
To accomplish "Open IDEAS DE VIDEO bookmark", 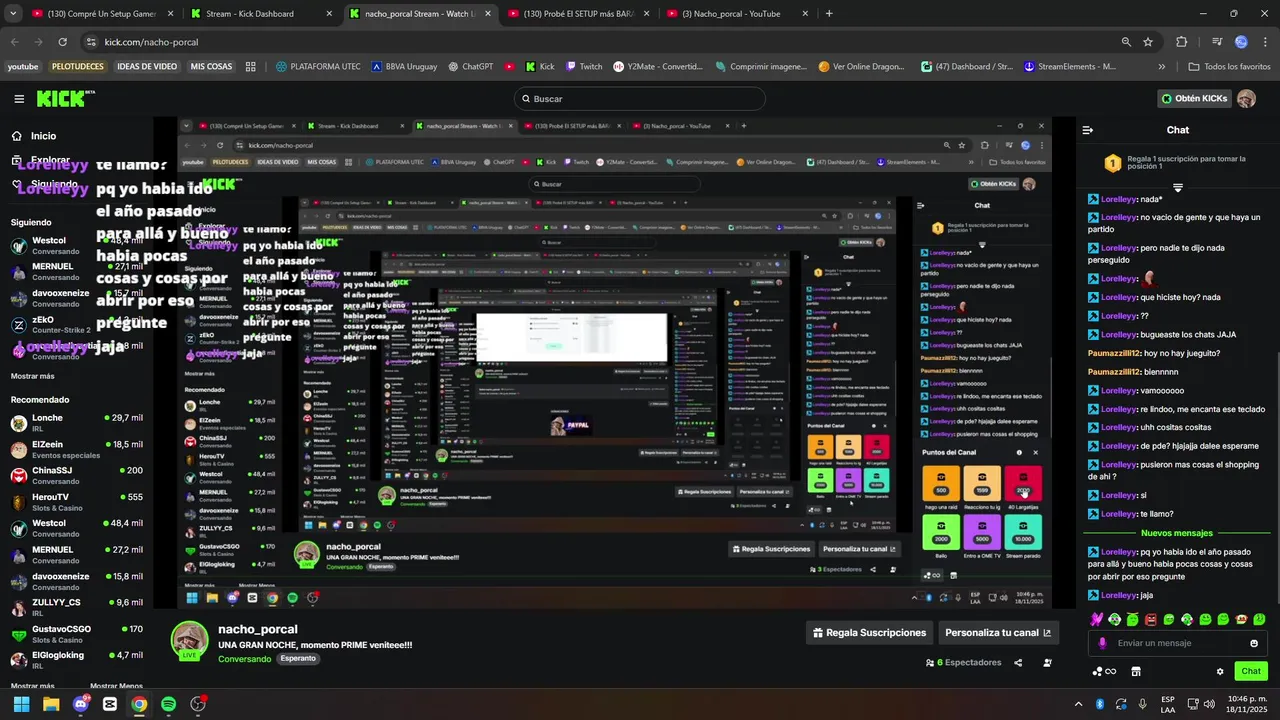I will (x=147, y=67).
